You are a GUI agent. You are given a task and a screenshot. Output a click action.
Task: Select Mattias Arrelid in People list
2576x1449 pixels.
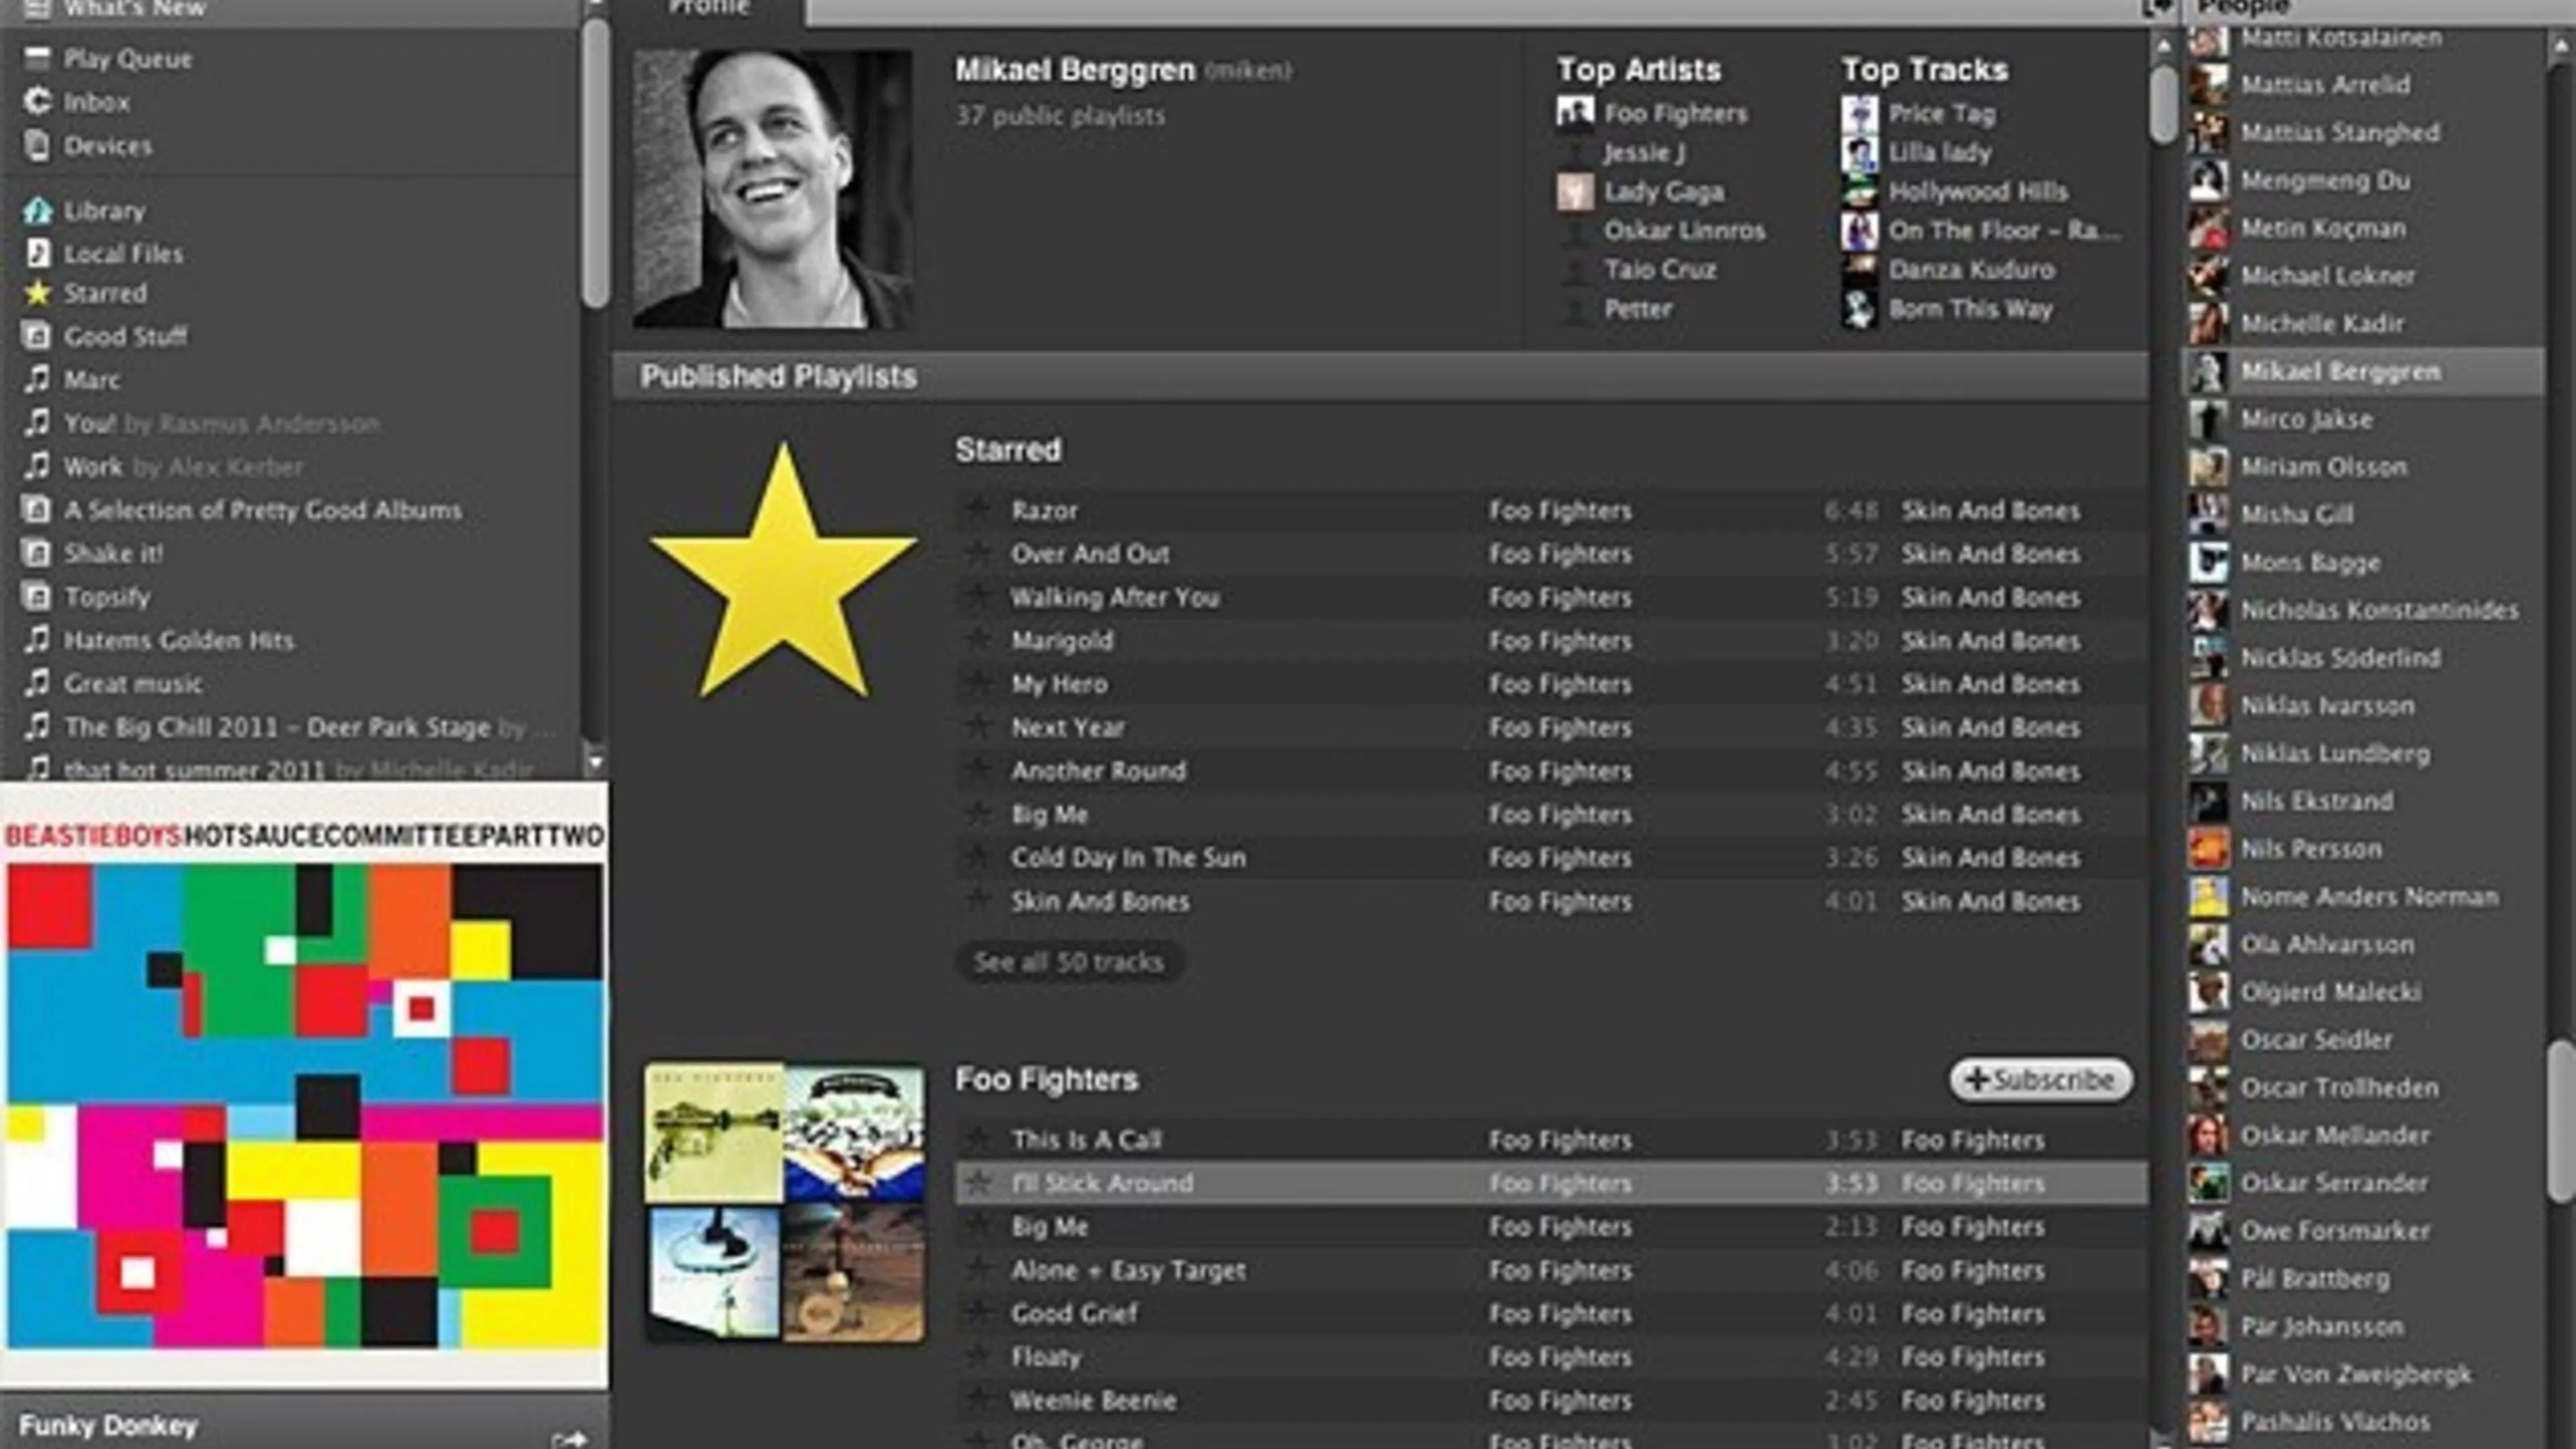tap(2324, 84)
